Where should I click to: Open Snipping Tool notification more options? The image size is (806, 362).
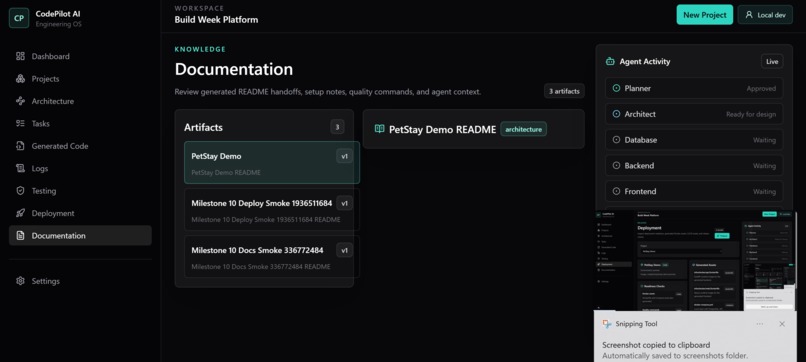coord(760,324)
